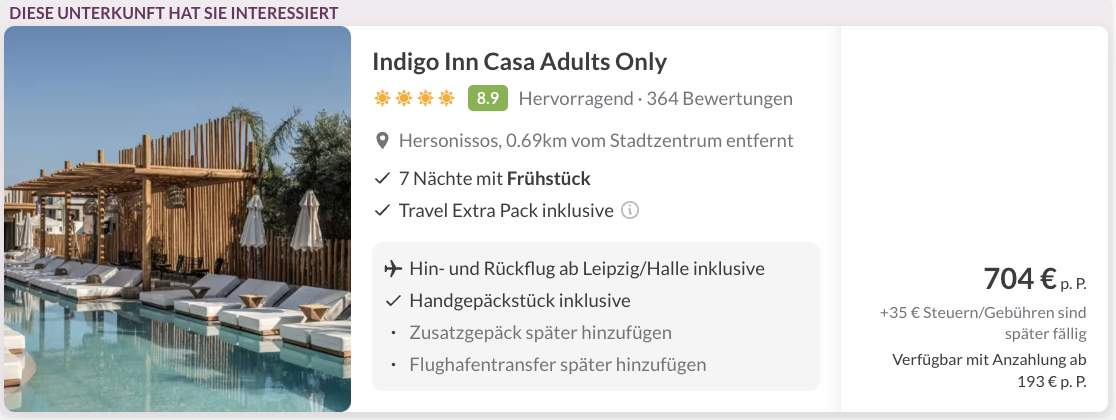Click the Travel Extra Pack info icon
This screenshot has height=420, width=1116.
pos(629,211)
